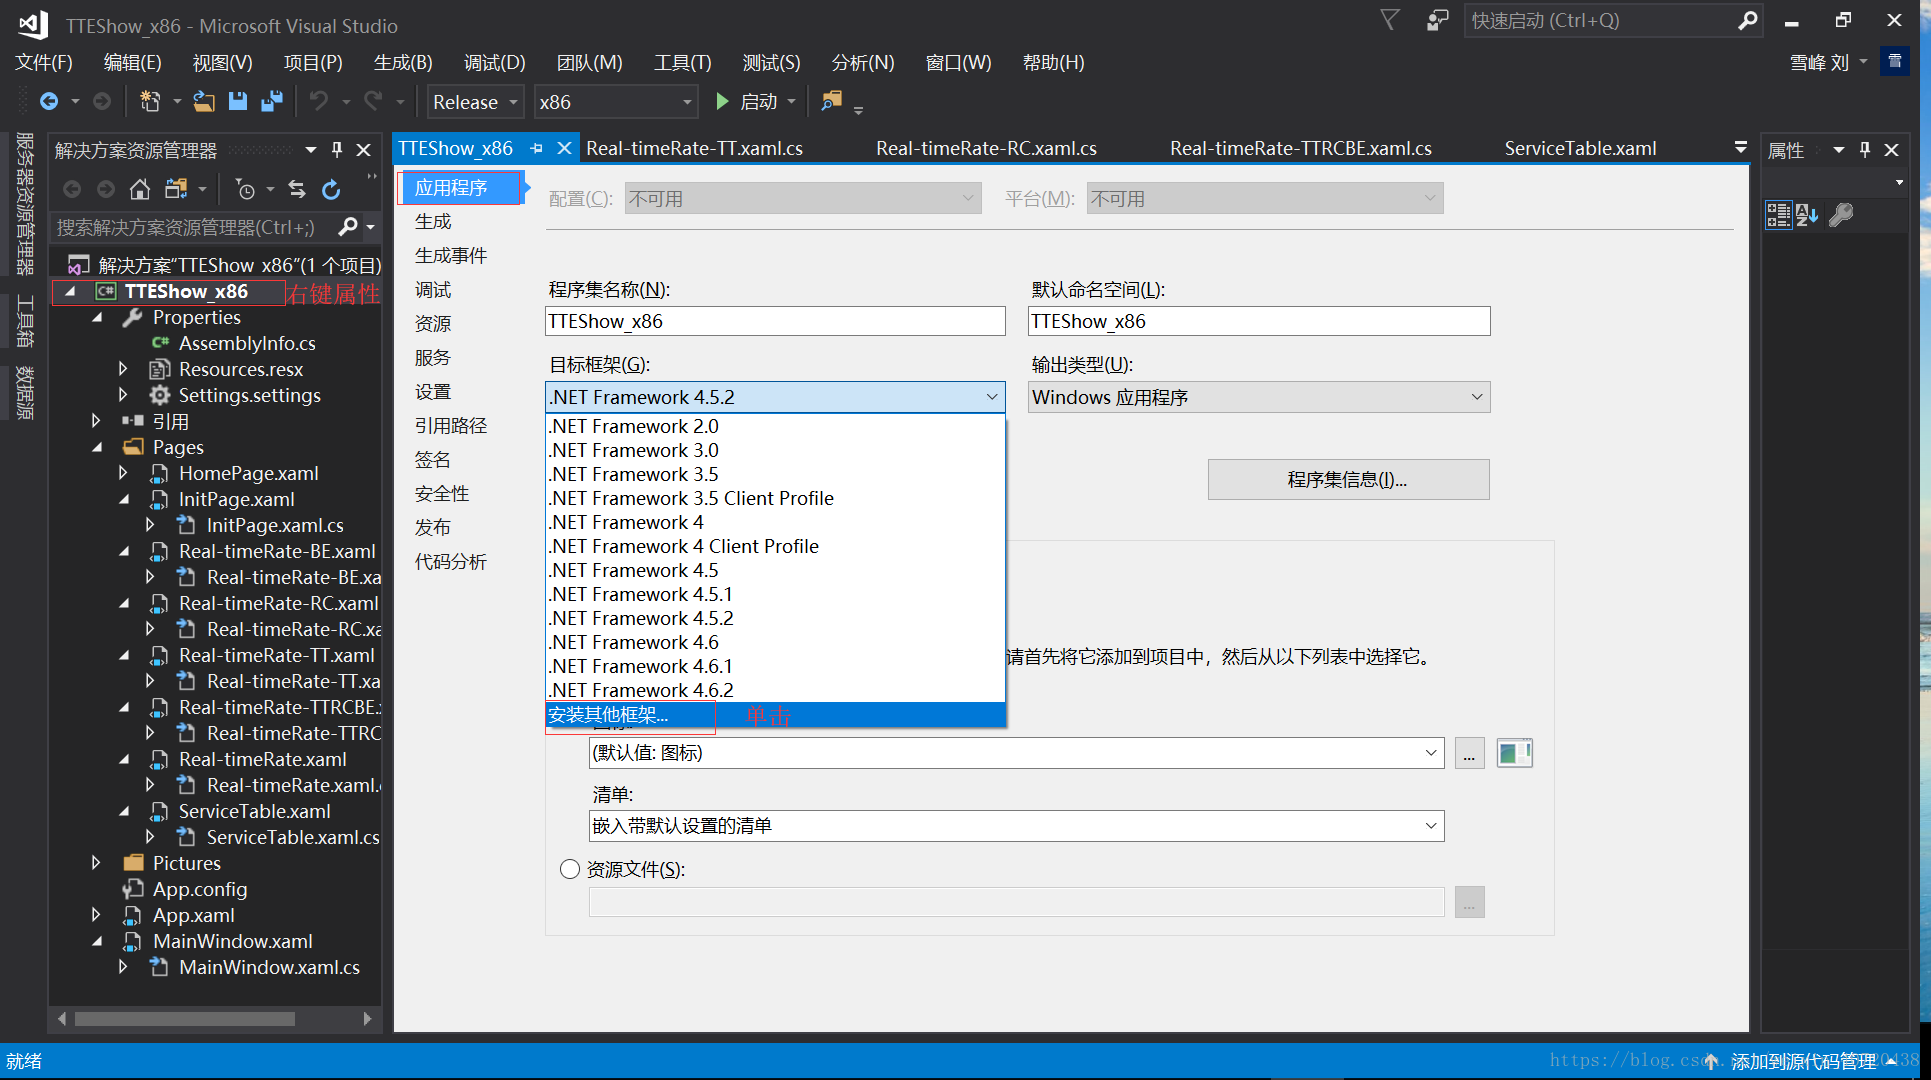This screenshot has width=1931, height=1080.
Task: Click 添加到源代码管理 in status bar
Action: point(1803,1061)
